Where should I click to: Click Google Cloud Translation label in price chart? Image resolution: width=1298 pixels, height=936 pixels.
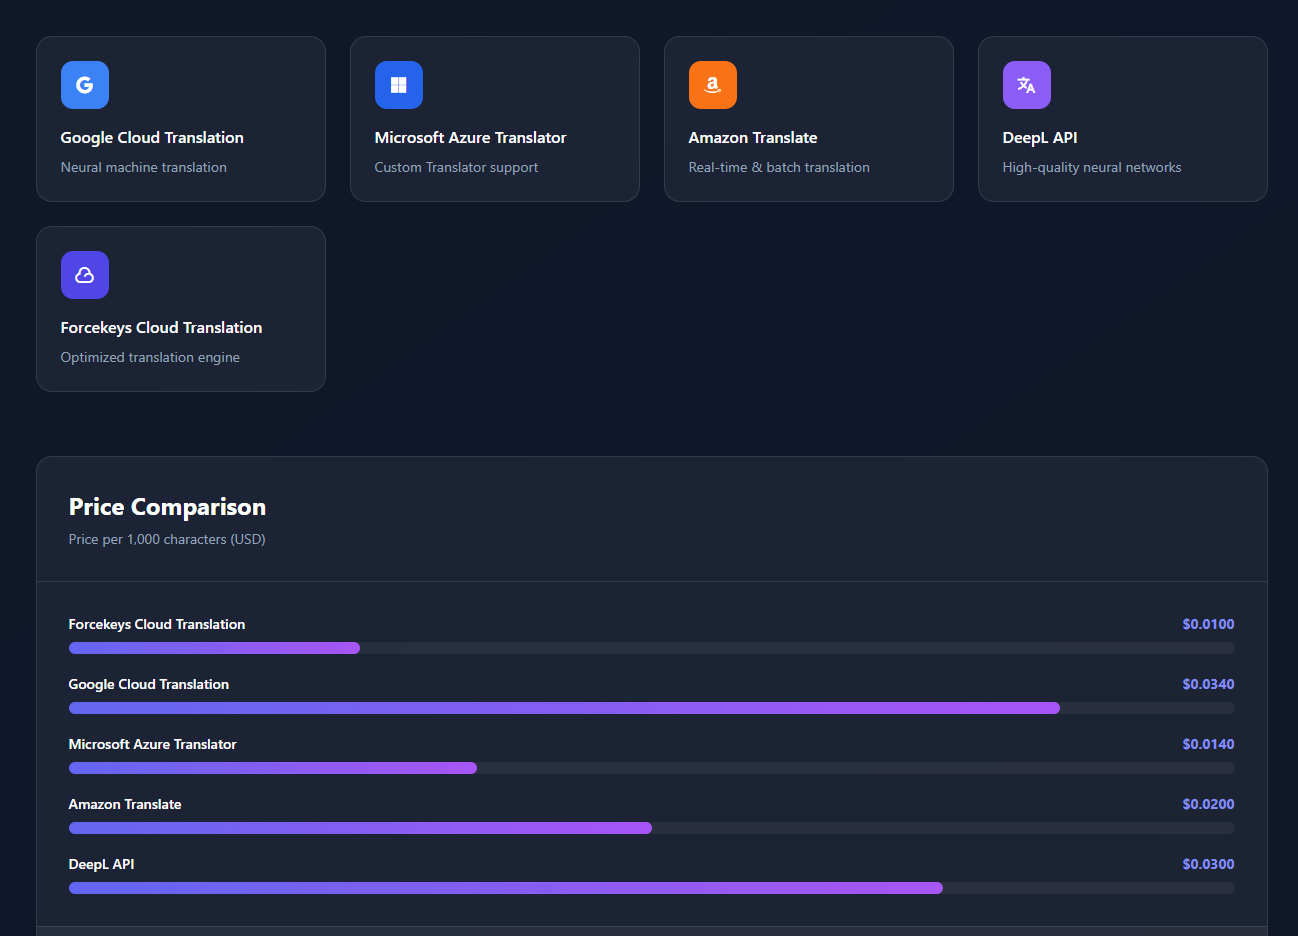point(149,684)
